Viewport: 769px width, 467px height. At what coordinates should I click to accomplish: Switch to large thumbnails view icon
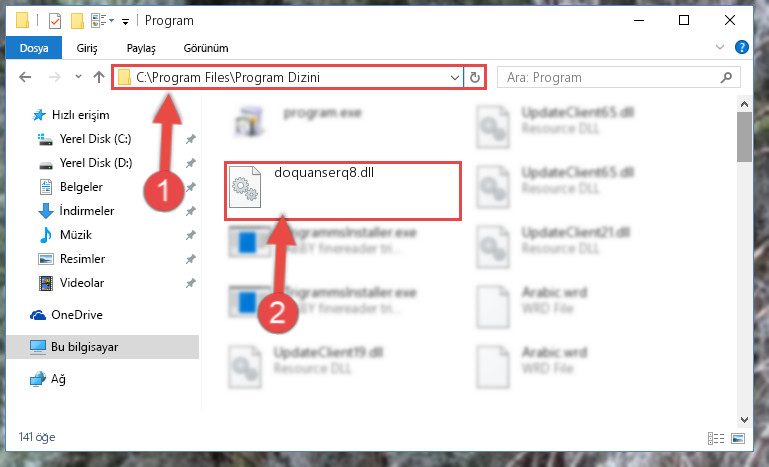738,438
